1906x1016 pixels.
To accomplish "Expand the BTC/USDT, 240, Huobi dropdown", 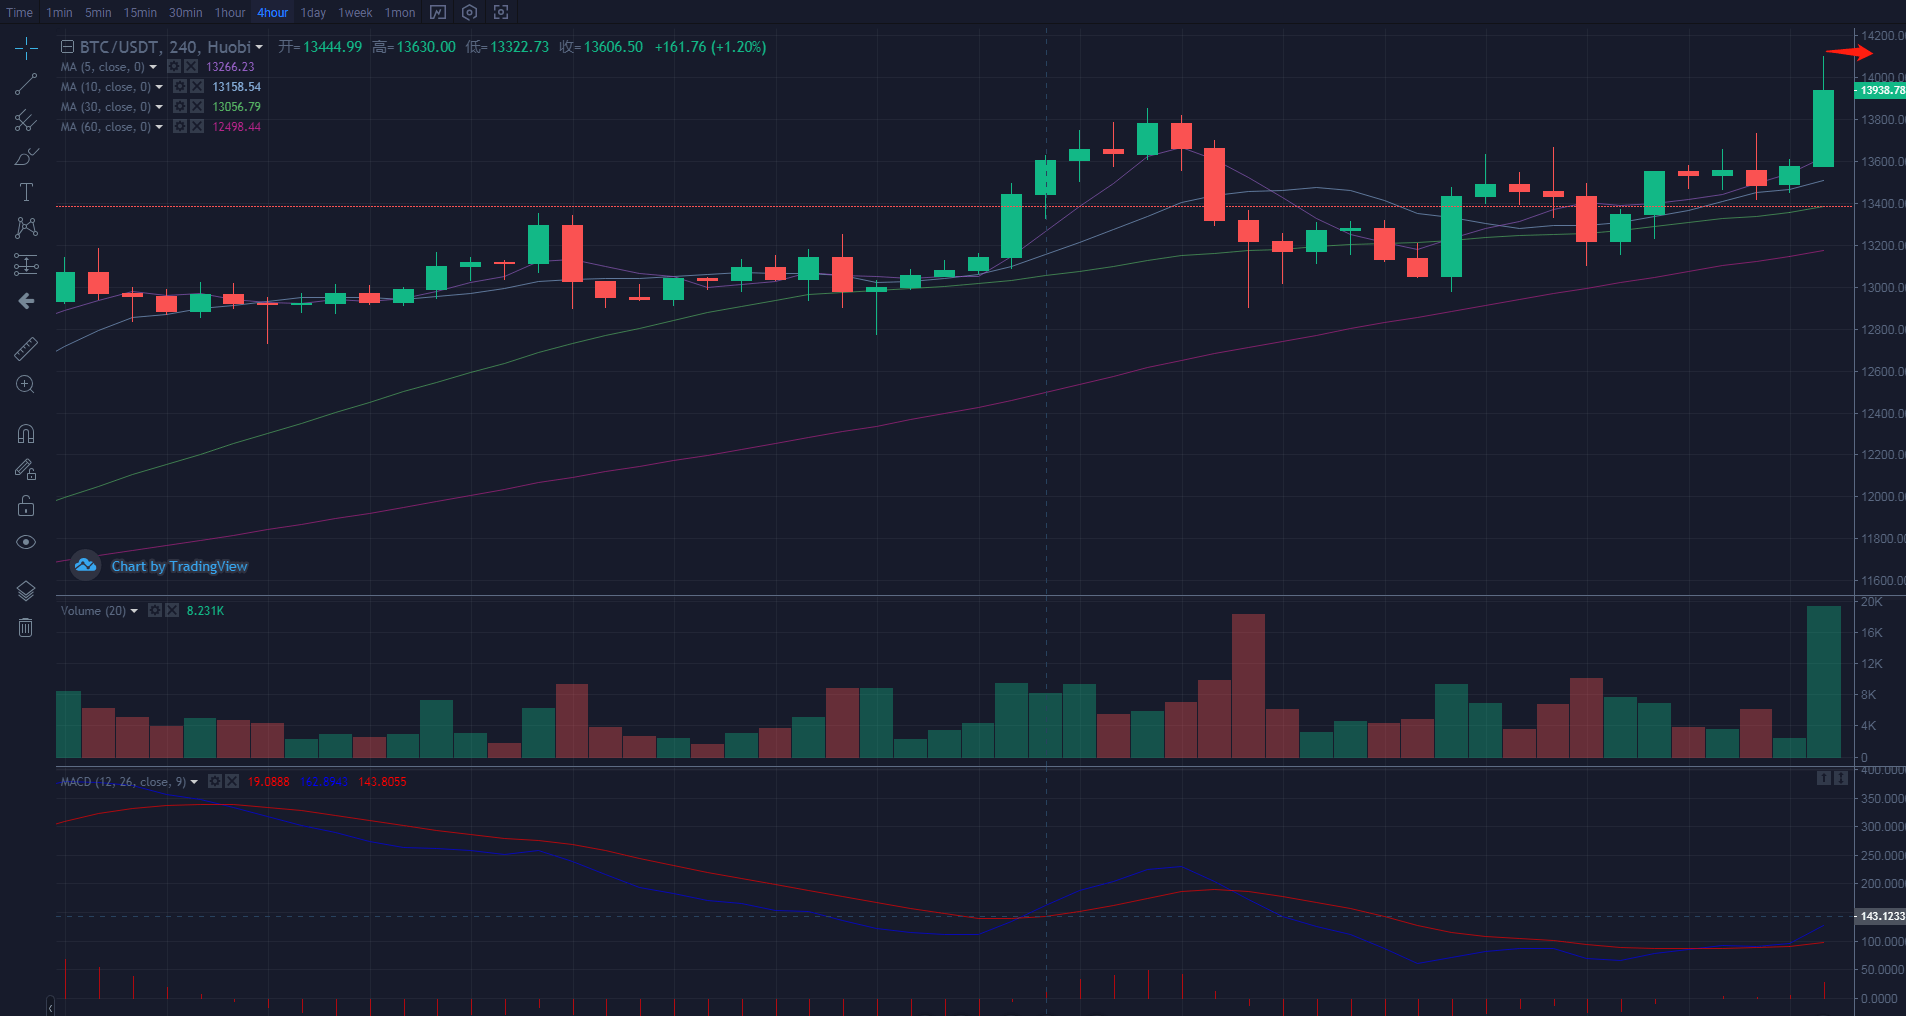I will [x=259, y=47].
